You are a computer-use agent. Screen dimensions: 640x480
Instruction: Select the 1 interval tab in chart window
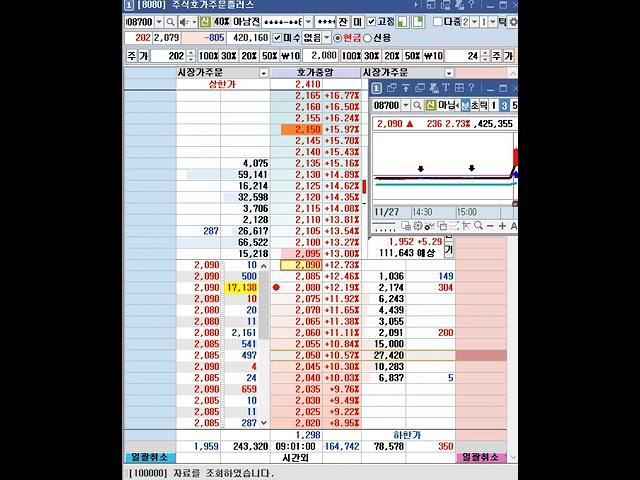(x=493, y=105)
